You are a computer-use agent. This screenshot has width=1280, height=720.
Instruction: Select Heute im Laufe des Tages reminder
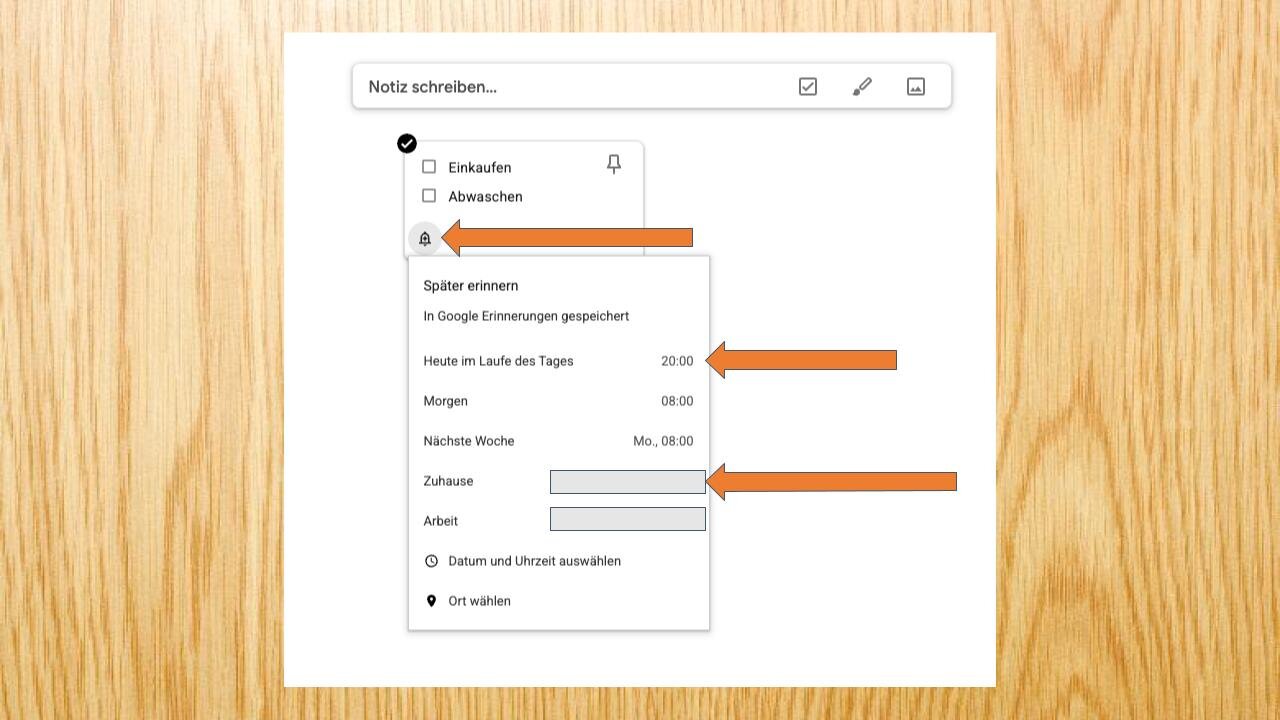(x=558, y=361)
